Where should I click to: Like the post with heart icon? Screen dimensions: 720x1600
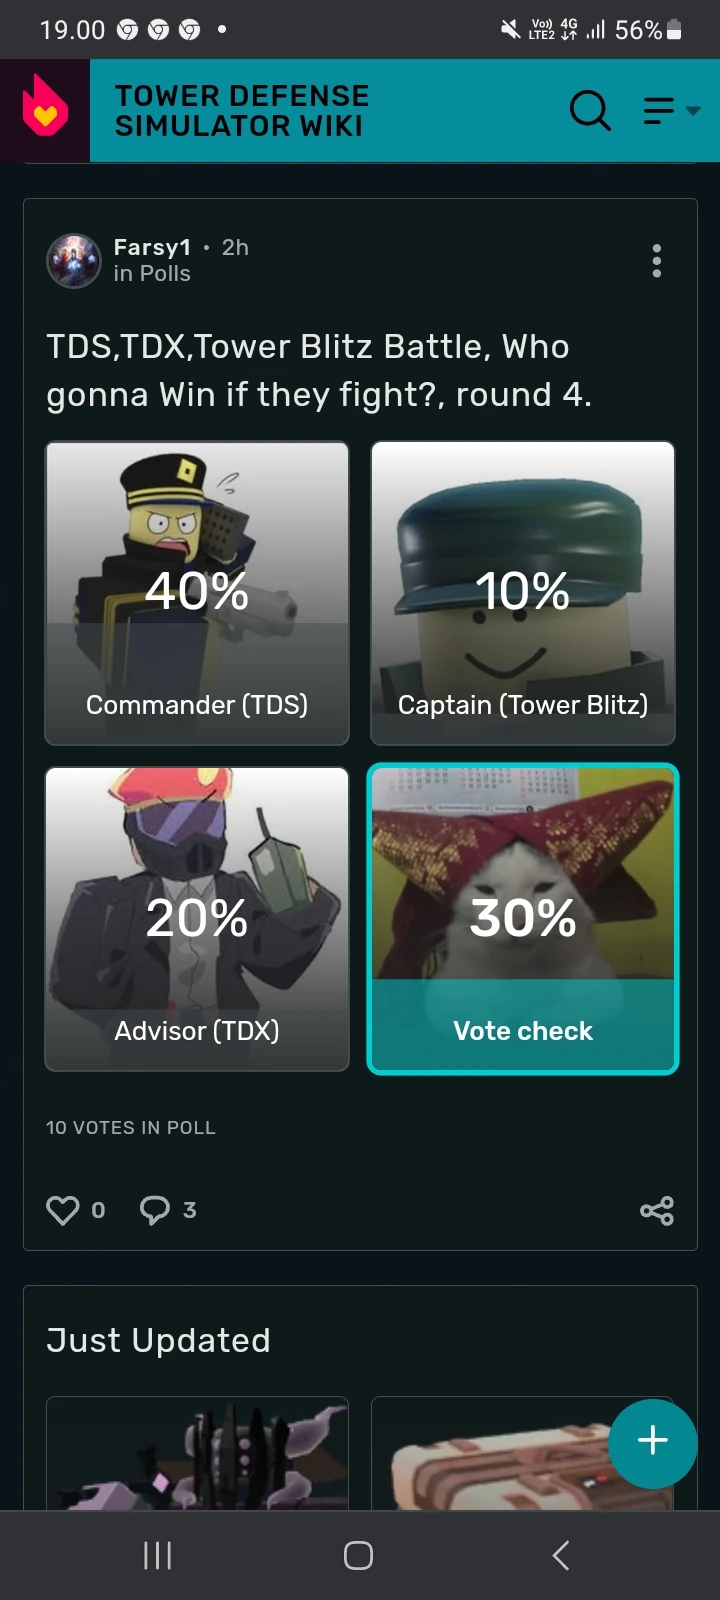(62, 1210)
